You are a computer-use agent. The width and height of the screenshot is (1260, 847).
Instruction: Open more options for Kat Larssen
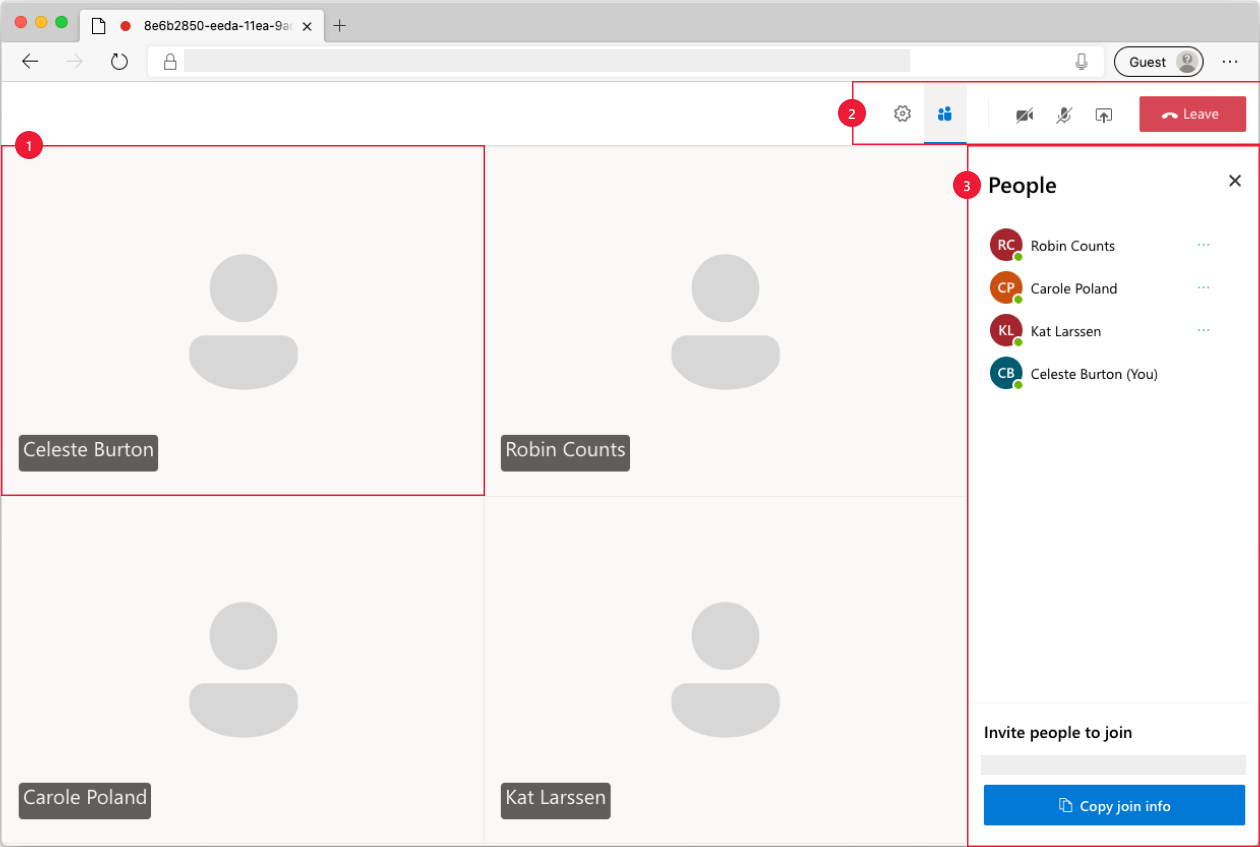click(x=1203, y=330)
